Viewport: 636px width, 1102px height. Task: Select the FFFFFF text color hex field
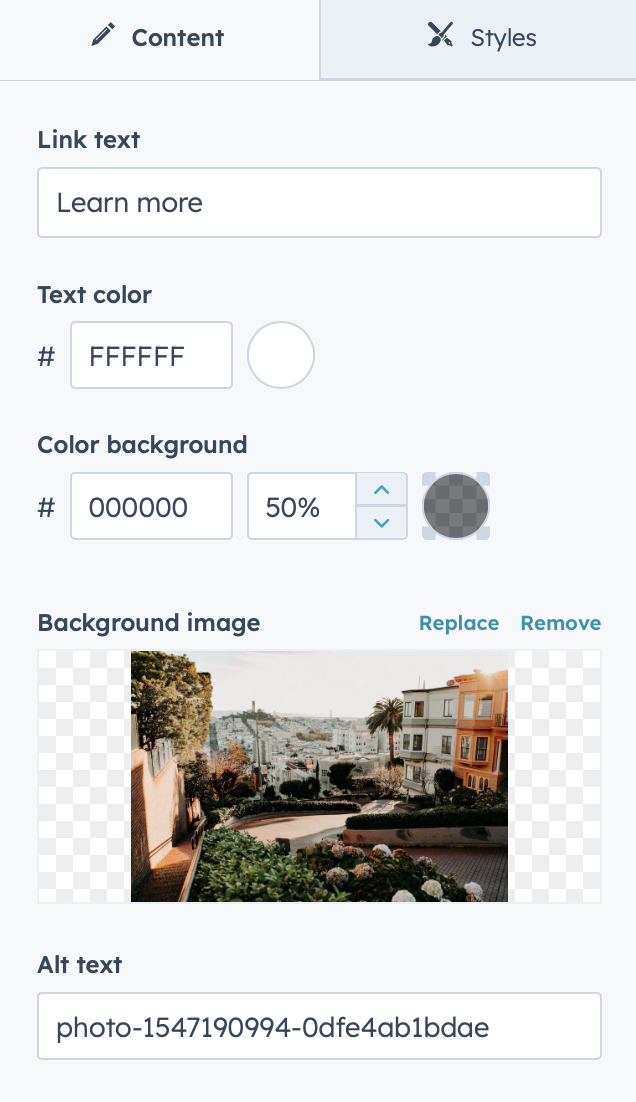pyautogui.click(x=151, y=356)
